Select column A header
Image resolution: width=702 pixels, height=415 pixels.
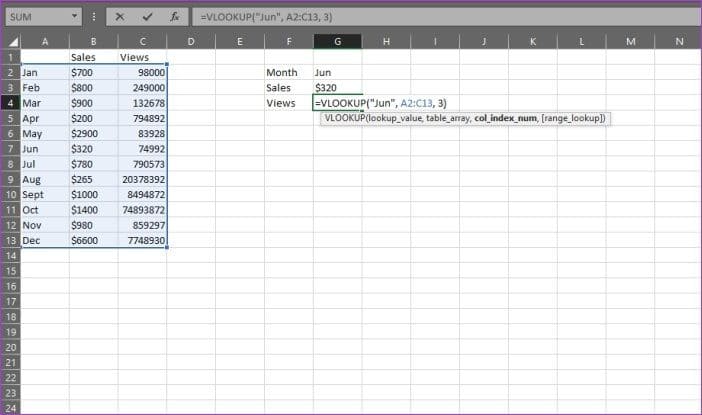pos(45,42)
